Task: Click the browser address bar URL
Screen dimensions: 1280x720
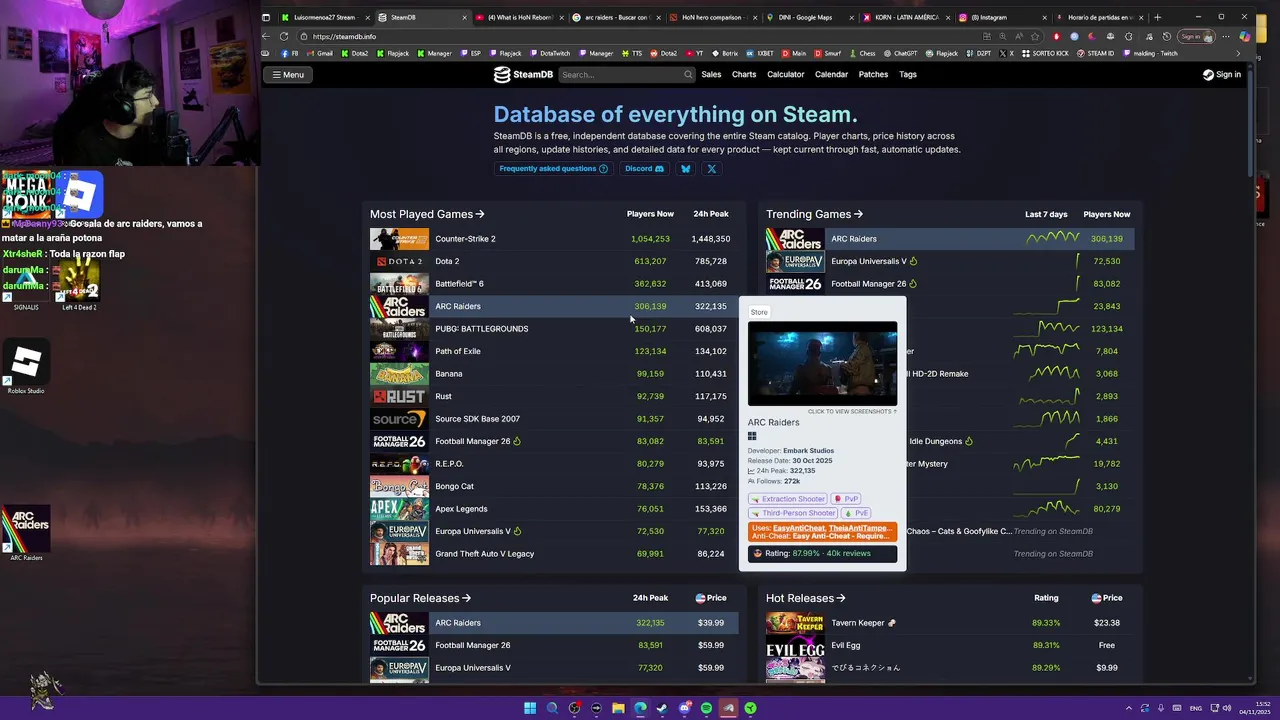Action: 345,36
